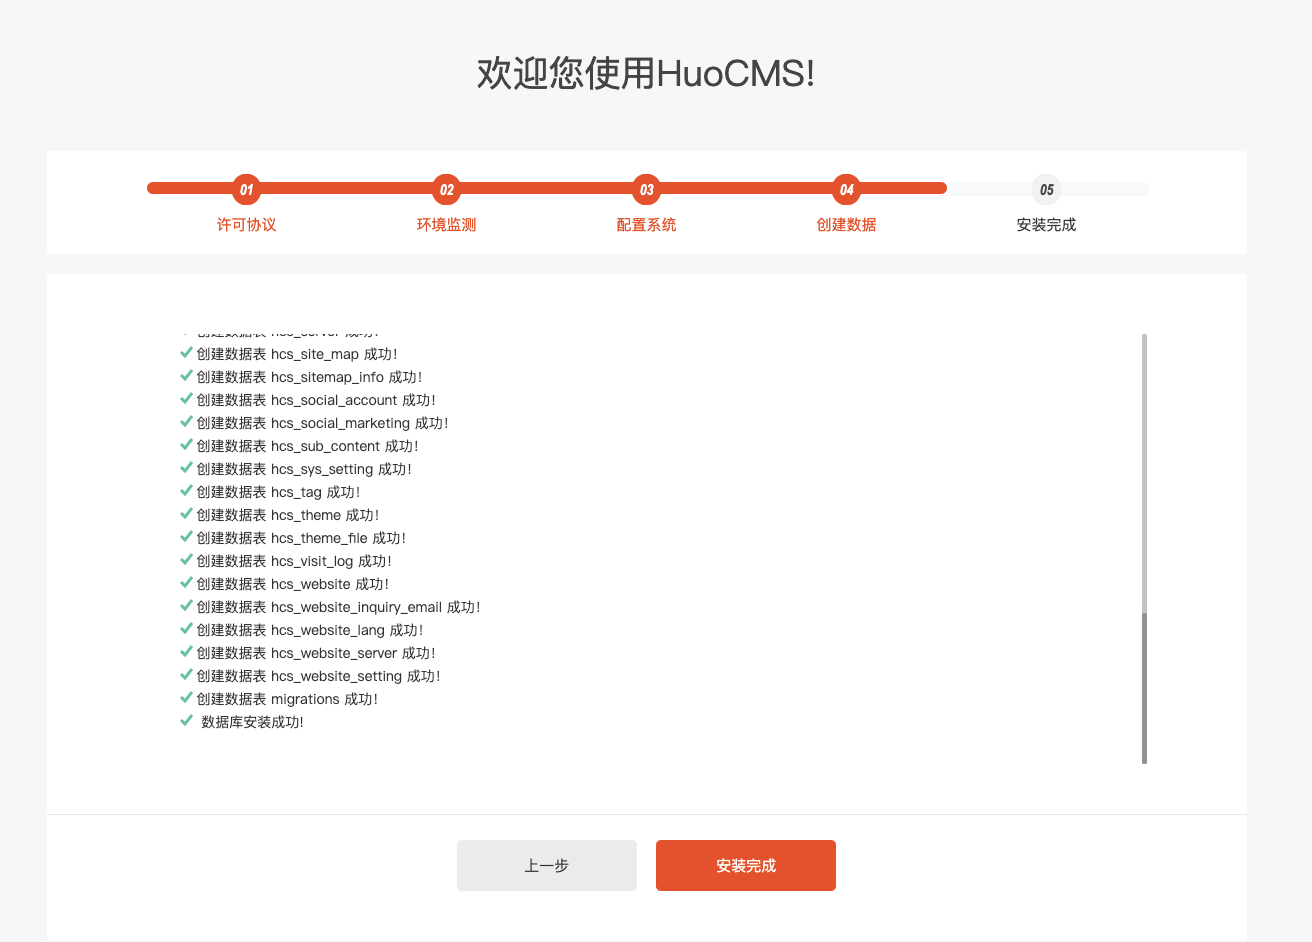The width and height of the screenshot is (1312, 942).
Task: Click checkmark beside hcs_sitemap_info row
Action: [x=186, y=376]
